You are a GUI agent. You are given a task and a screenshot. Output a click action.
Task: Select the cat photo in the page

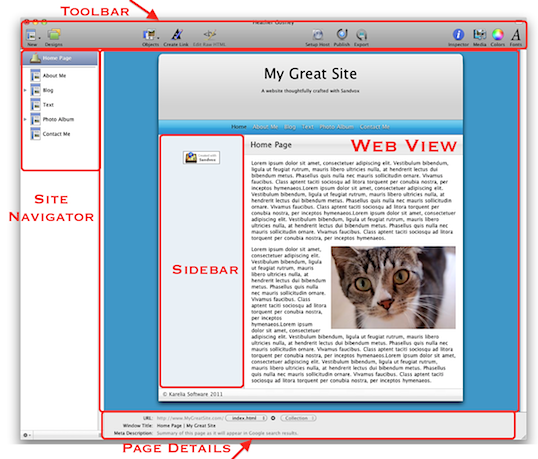pos(393,287)
